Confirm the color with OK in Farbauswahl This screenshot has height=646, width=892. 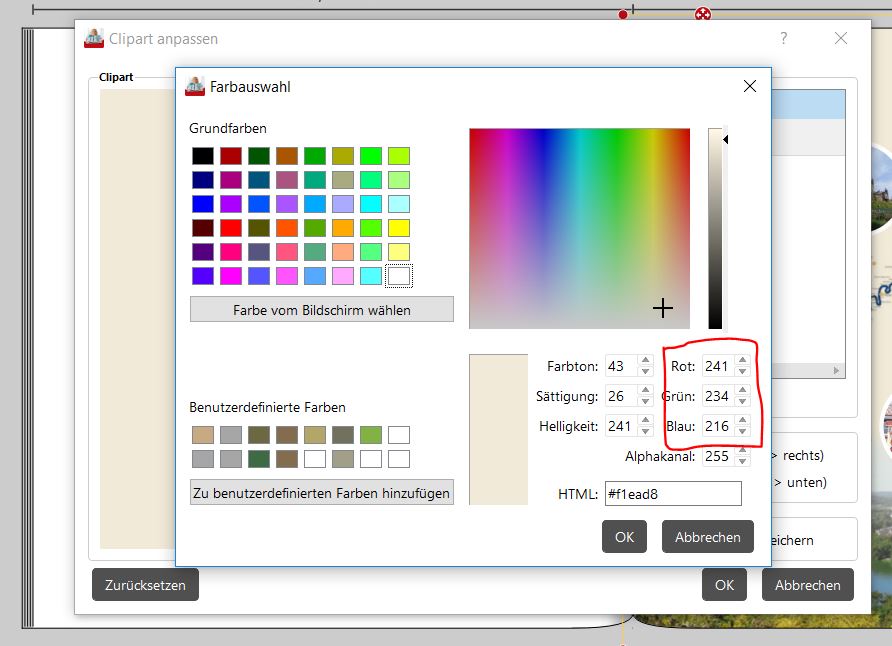[624, 537]
